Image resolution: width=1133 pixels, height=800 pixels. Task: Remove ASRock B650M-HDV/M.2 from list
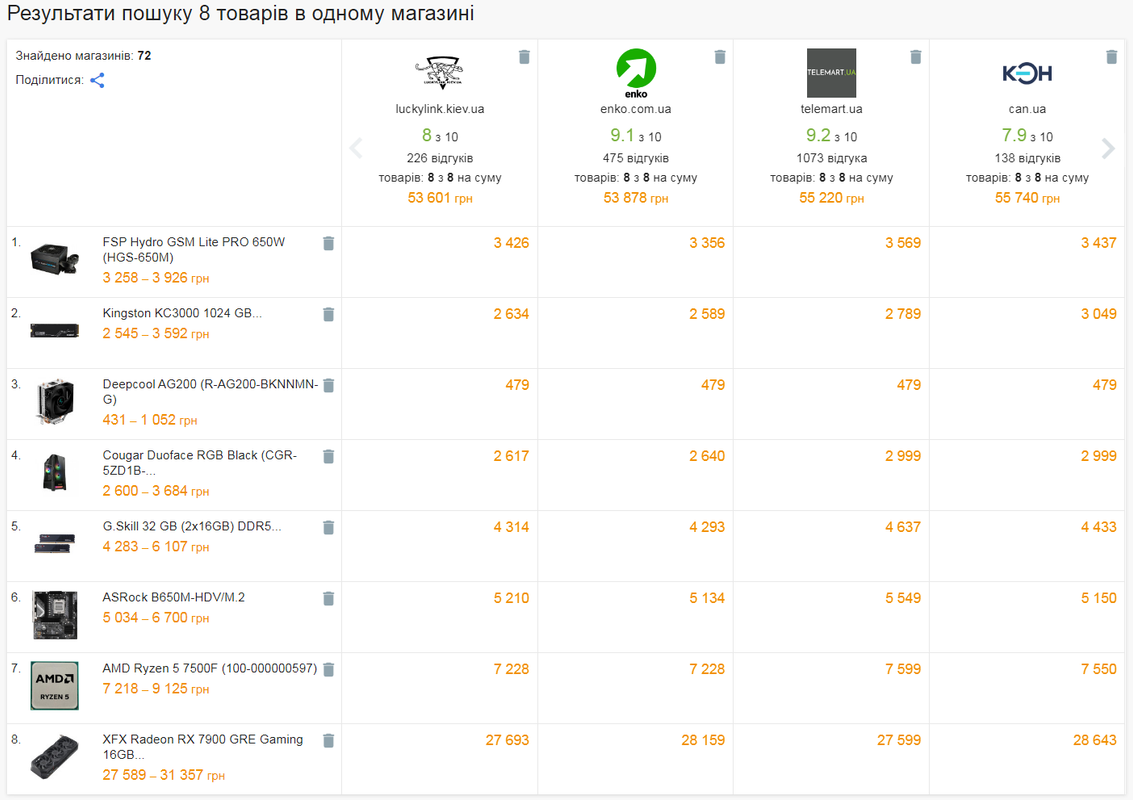coord(328,598)
